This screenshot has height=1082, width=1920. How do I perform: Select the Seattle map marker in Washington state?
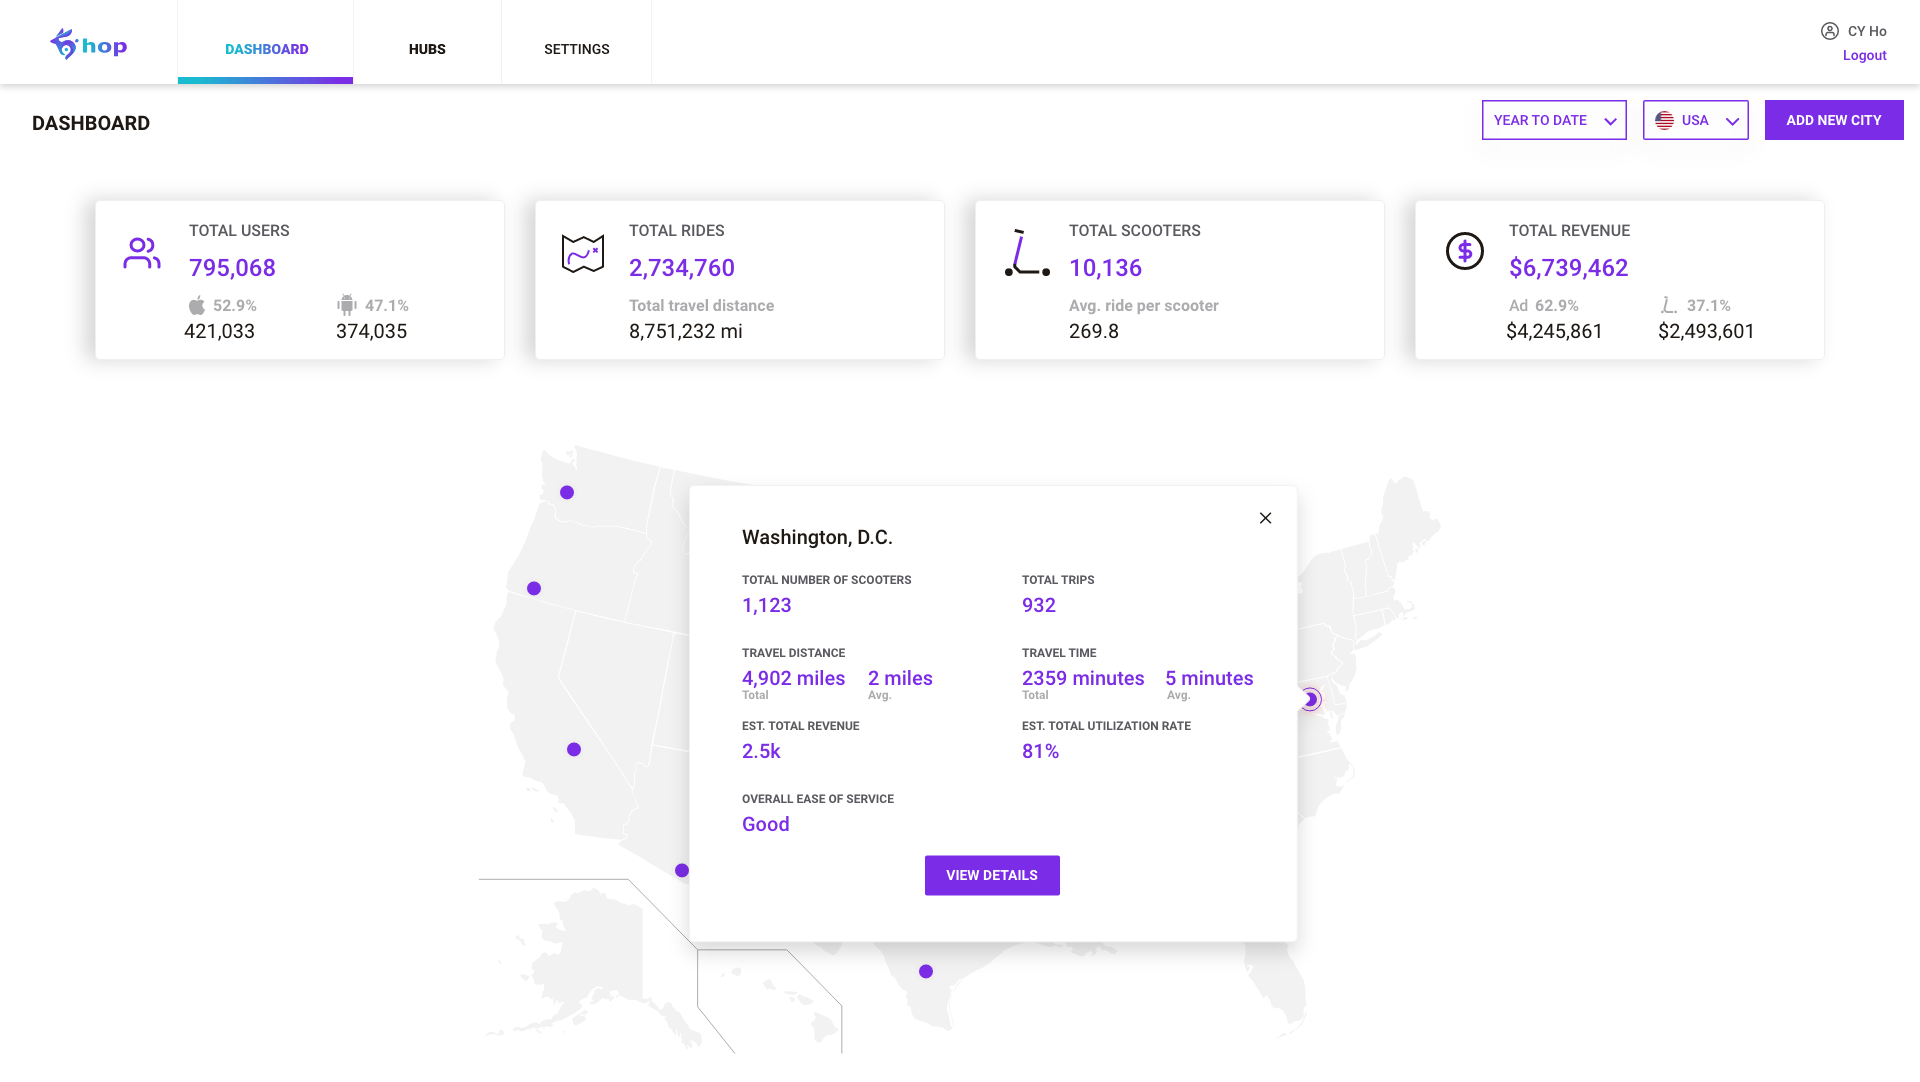(567, 492)
